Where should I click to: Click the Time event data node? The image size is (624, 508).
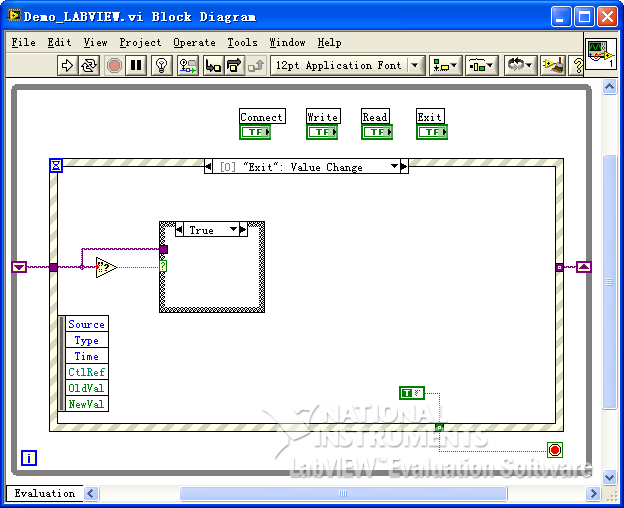coord(86,356)
